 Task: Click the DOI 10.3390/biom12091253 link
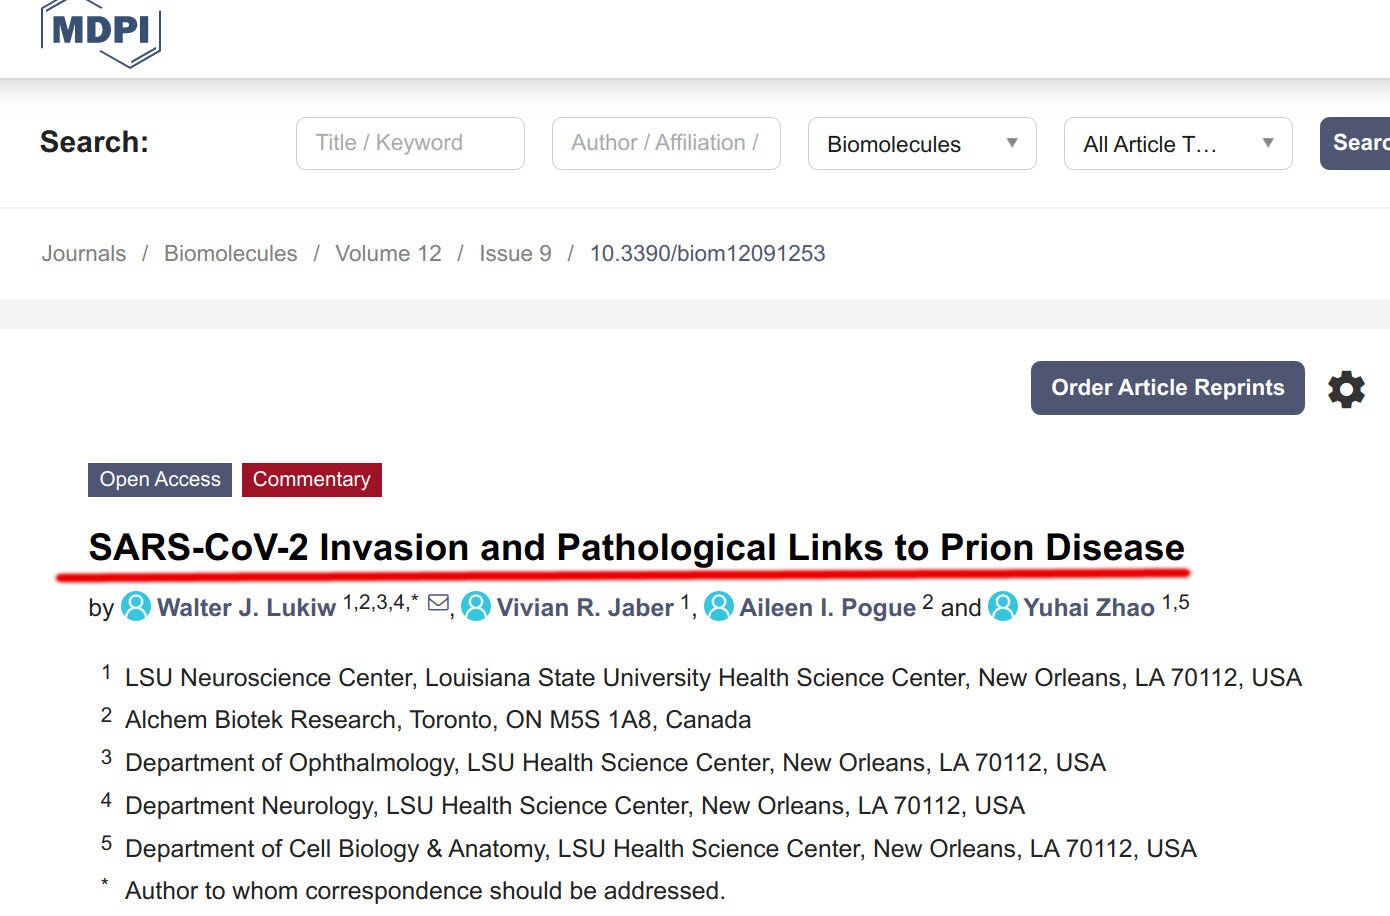click(x=708, y=254)
